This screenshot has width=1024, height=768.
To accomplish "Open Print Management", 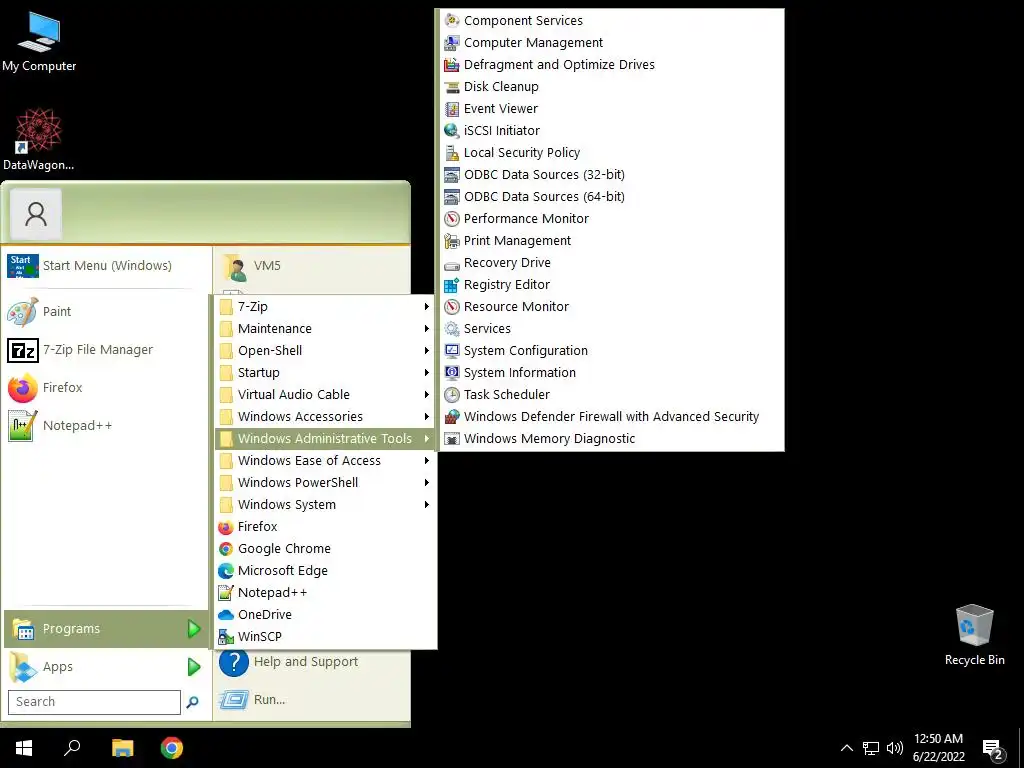I will pyautogui.click(x=611, y=240).
